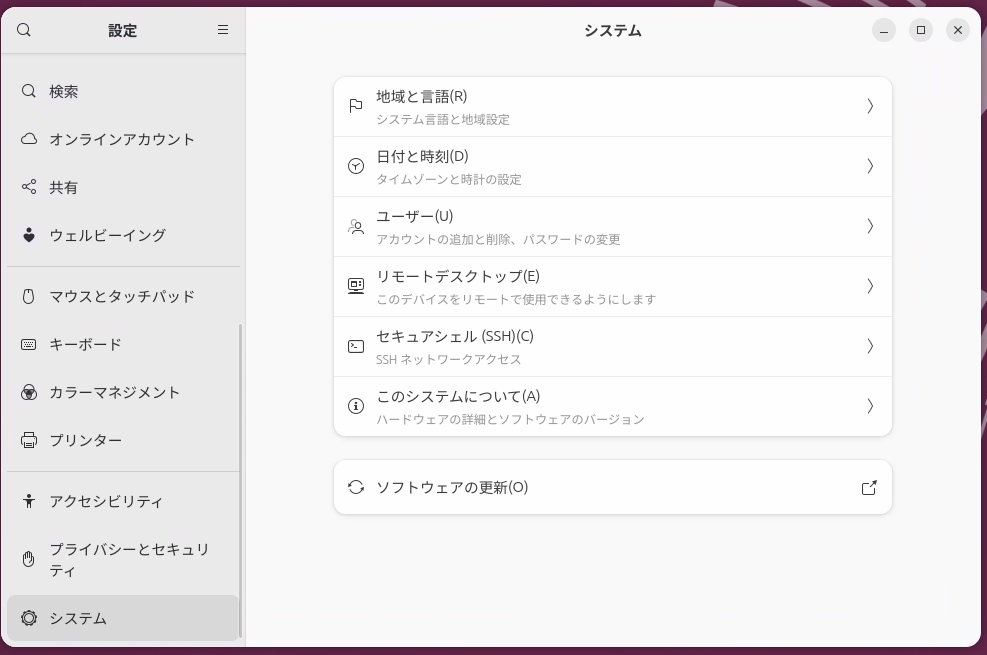This screenshot has height=655, width=987.
Task: Open ウェルビーイング settings panel
Action: 123,235
